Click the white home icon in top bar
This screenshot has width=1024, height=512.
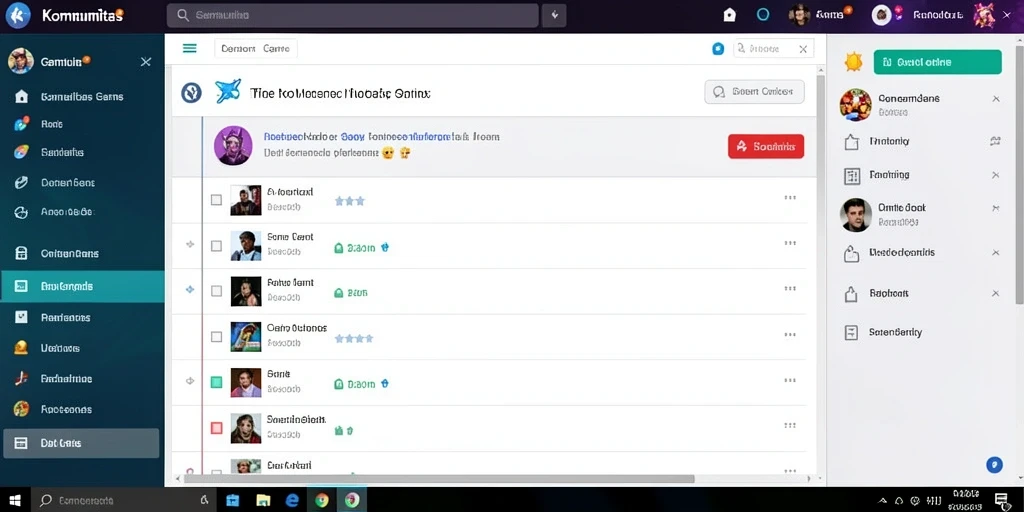coord(730,15)
